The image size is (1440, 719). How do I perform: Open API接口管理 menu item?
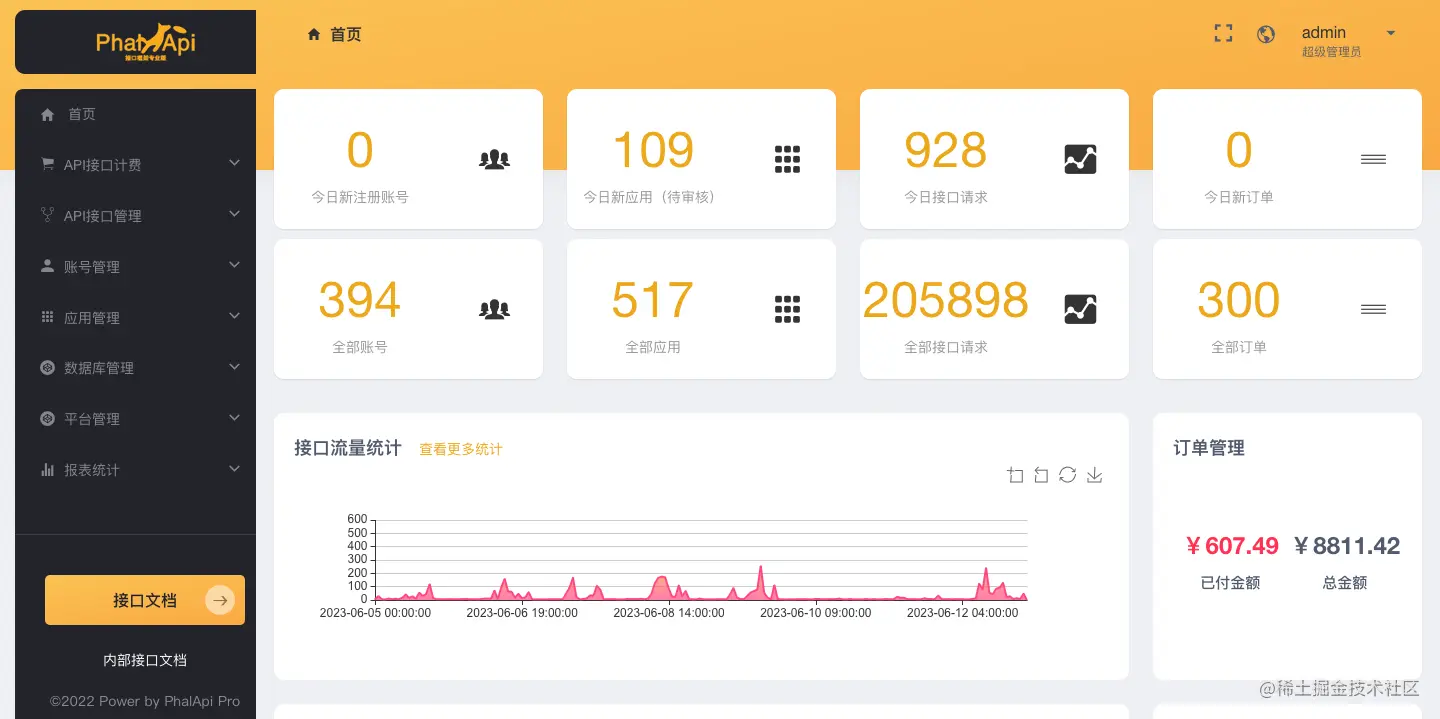pos(135,216)
